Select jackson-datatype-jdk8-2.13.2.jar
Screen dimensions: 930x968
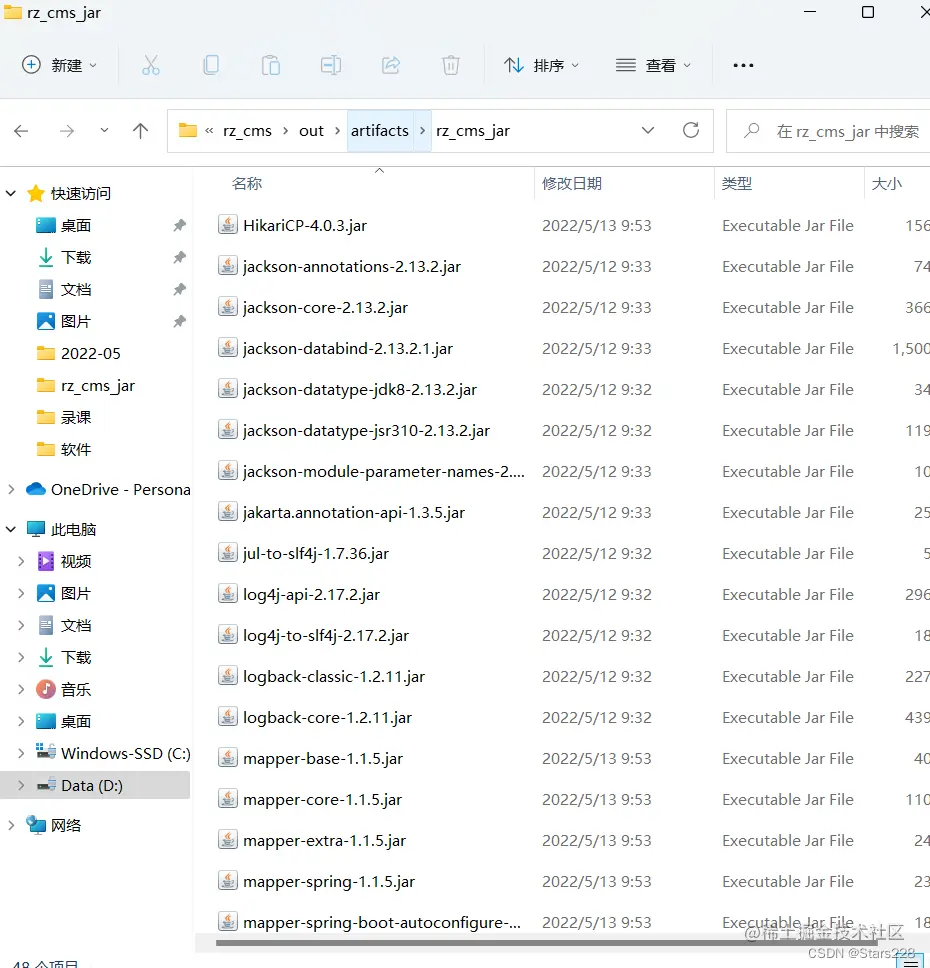point(360,390)
